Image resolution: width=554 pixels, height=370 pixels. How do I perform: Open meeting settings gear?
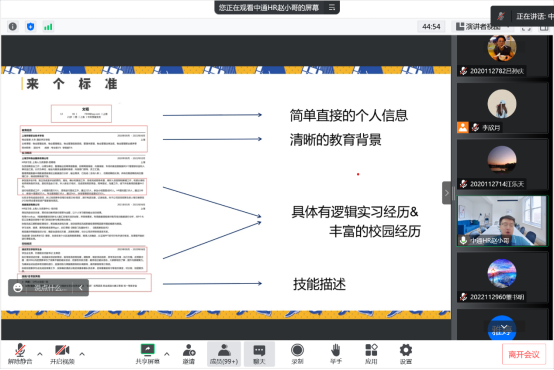pyautogui.click(x=406, y=354)
